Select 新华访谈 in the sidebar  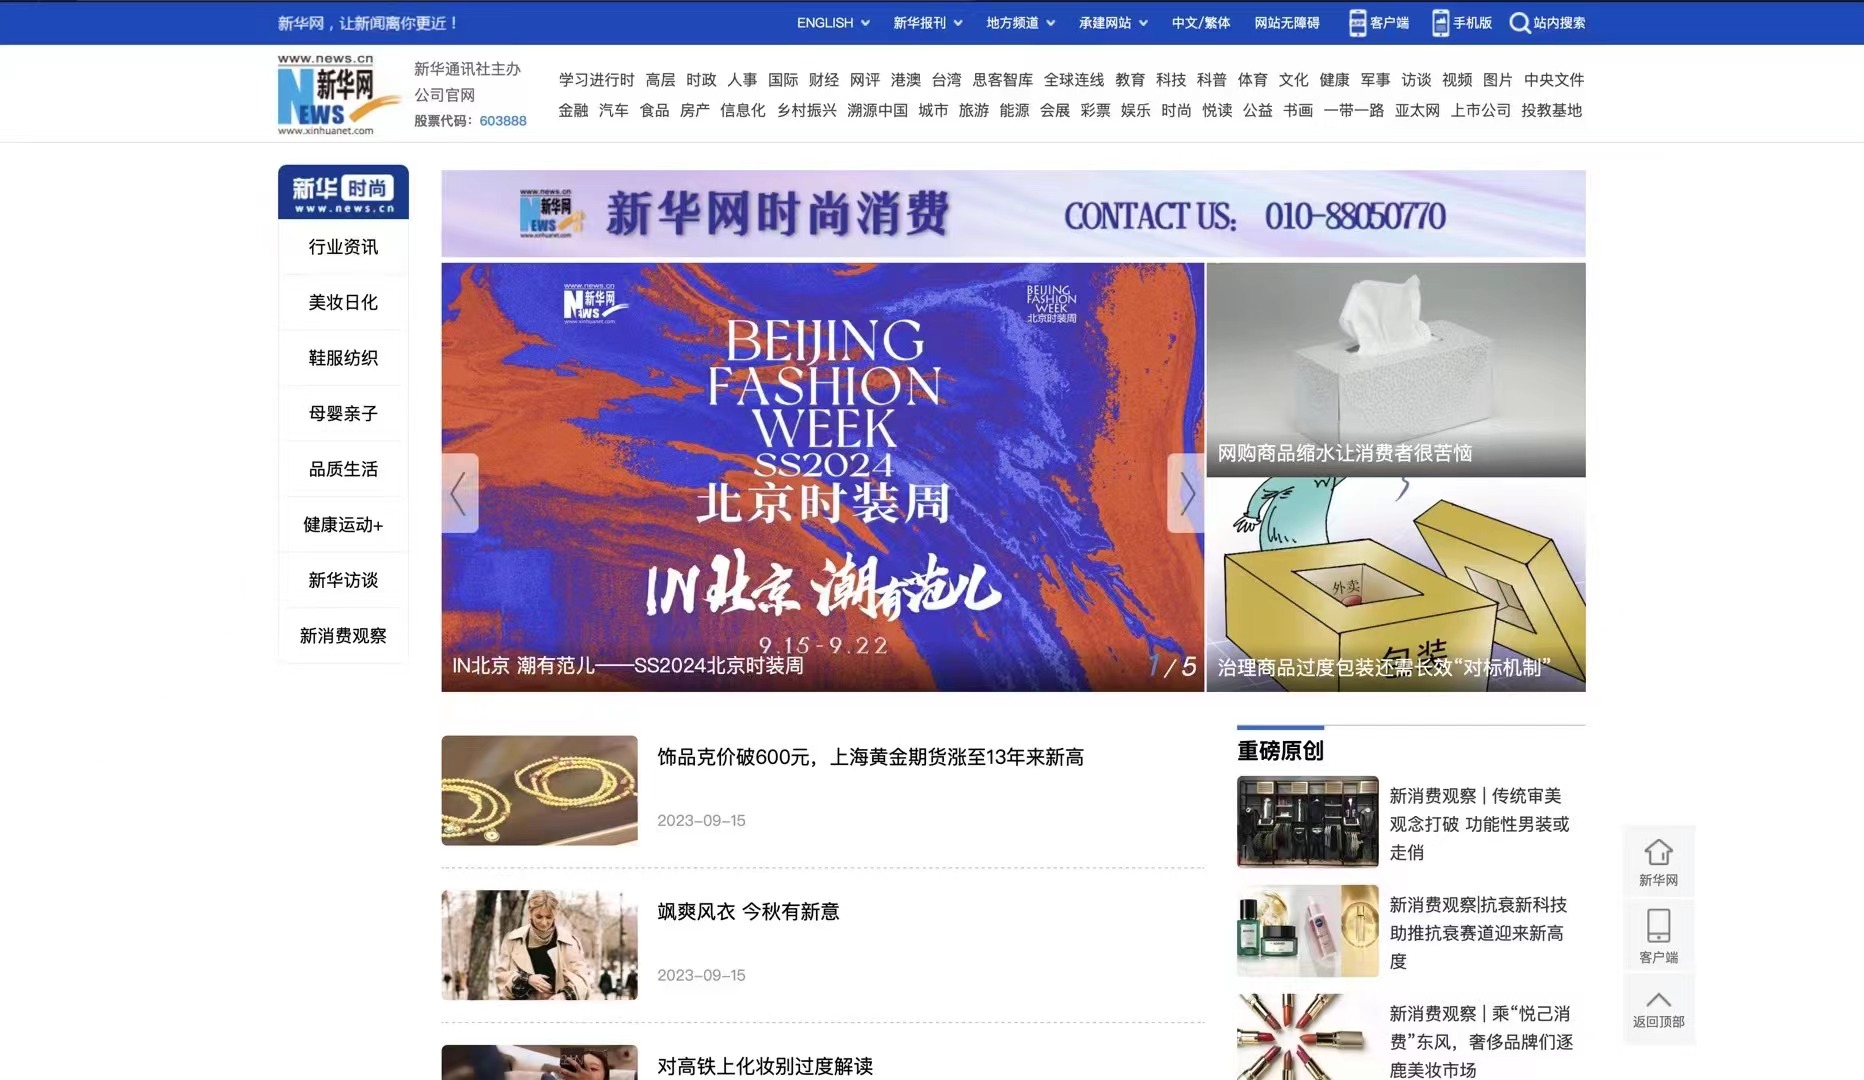[343, 580]
